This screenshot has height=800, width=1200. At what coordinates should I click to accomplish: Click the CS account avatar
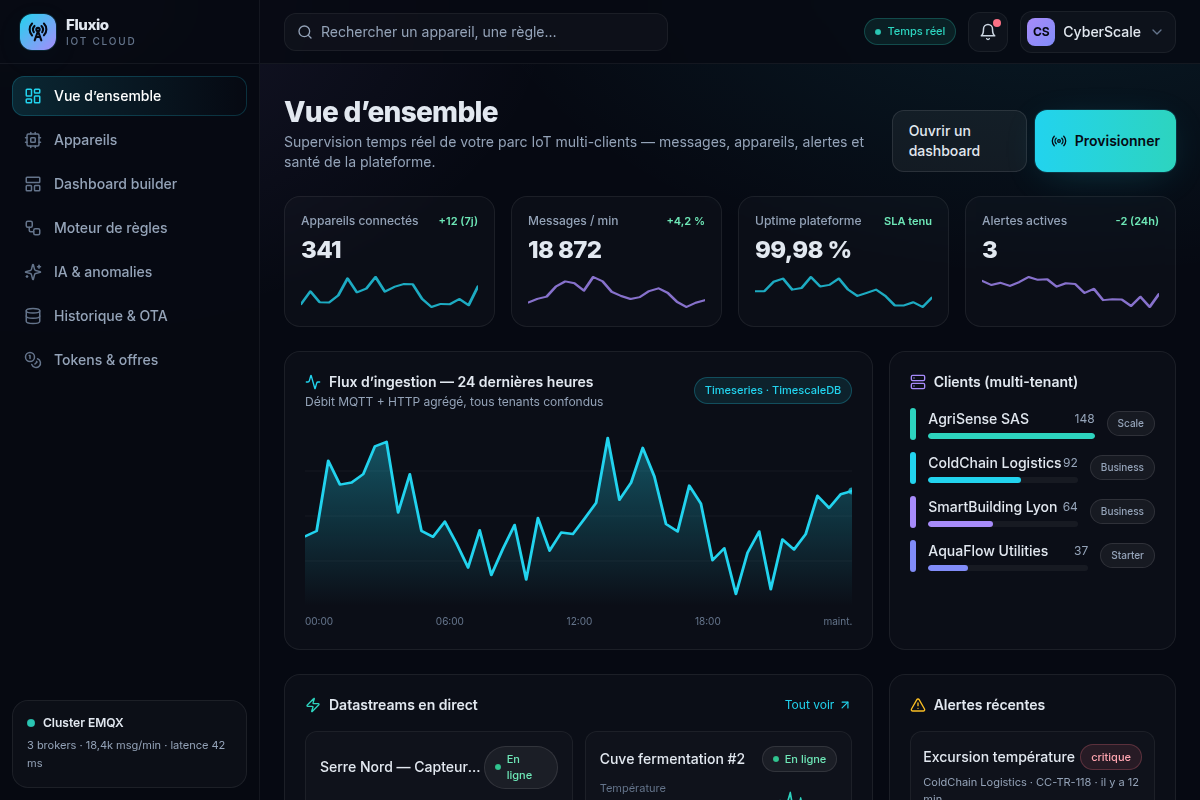[1041, 32]
